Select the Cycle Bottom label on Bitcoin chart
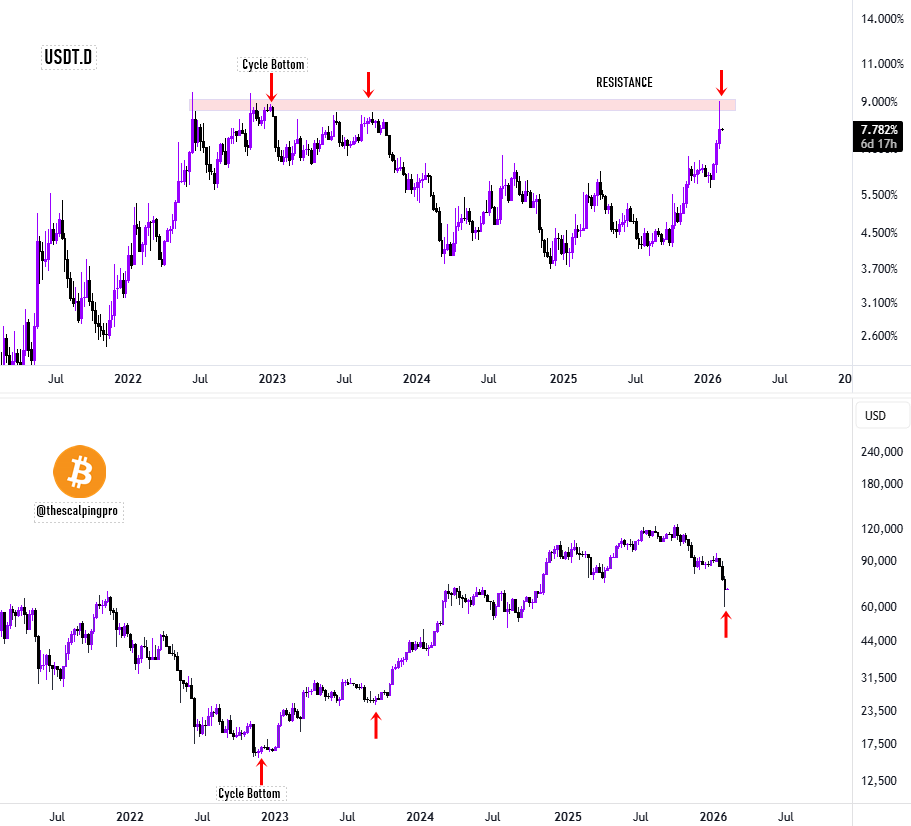 click(x=251, y=794)
